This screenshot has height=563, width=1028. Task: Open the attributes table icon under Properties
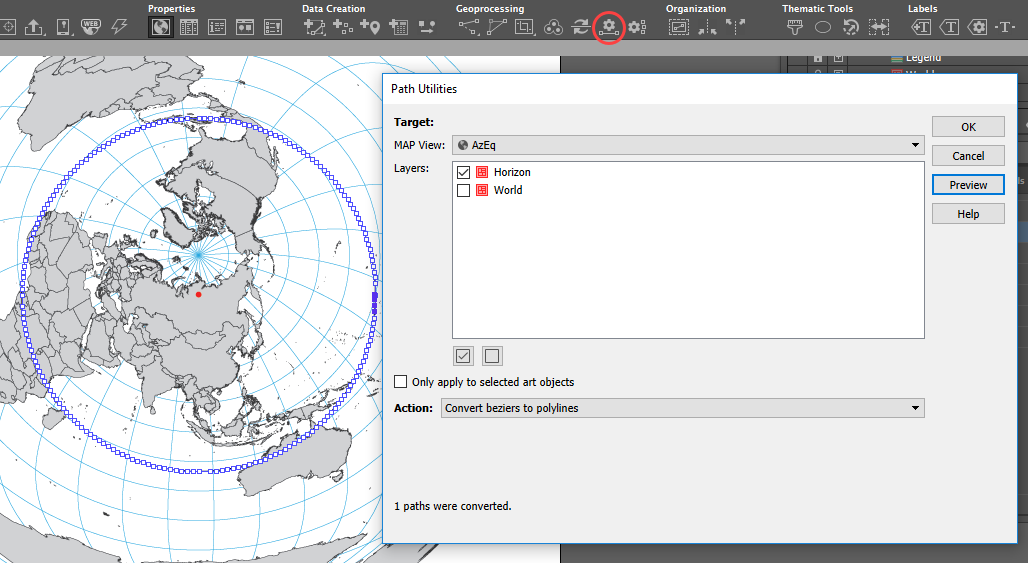point(189,27)
